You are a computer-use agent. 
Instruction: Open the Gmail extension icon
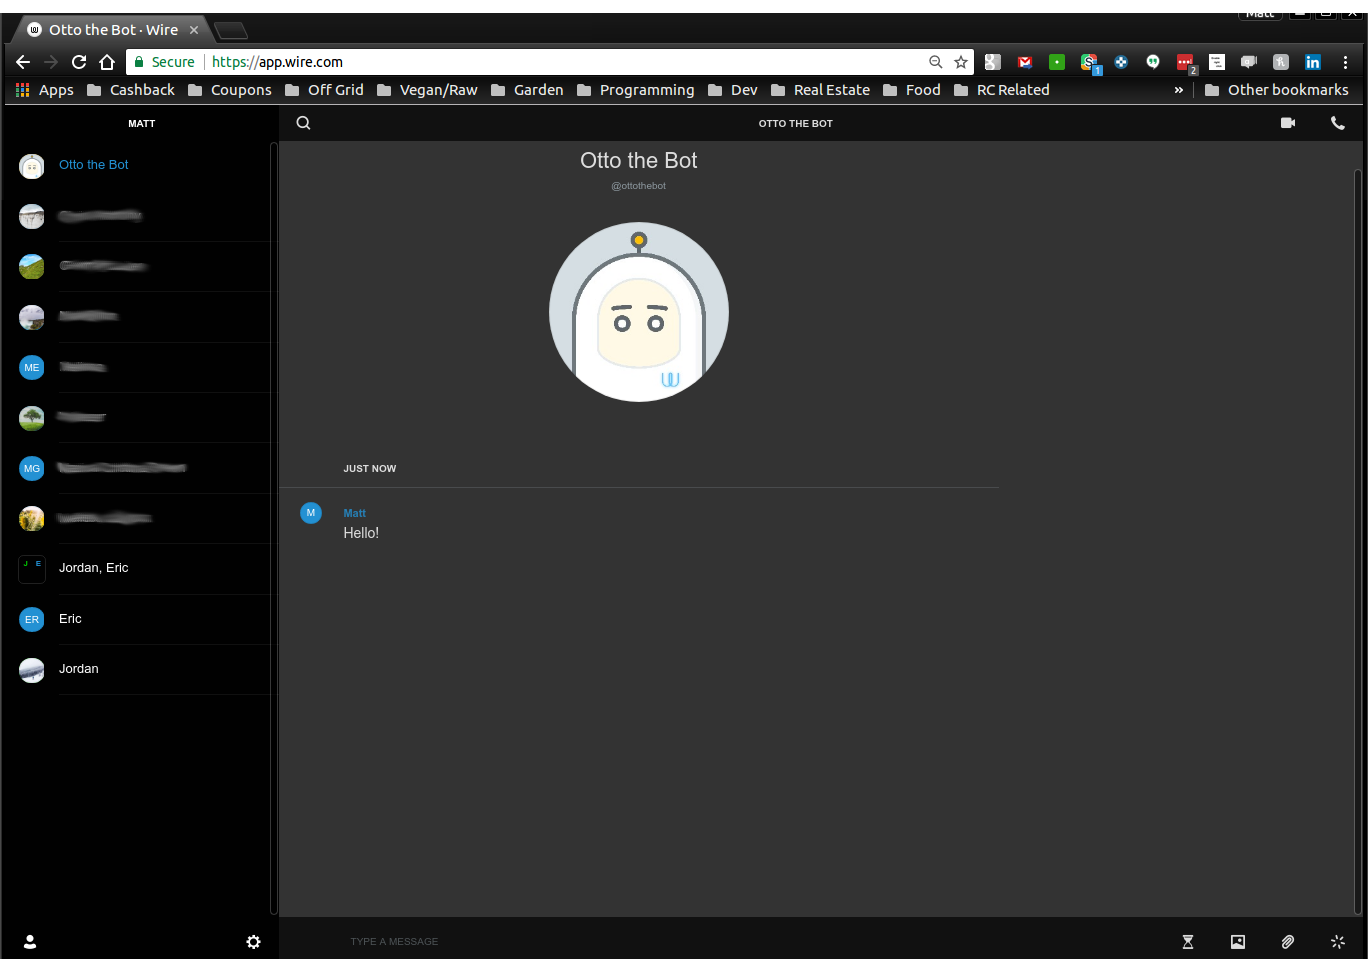(1025, 62)
